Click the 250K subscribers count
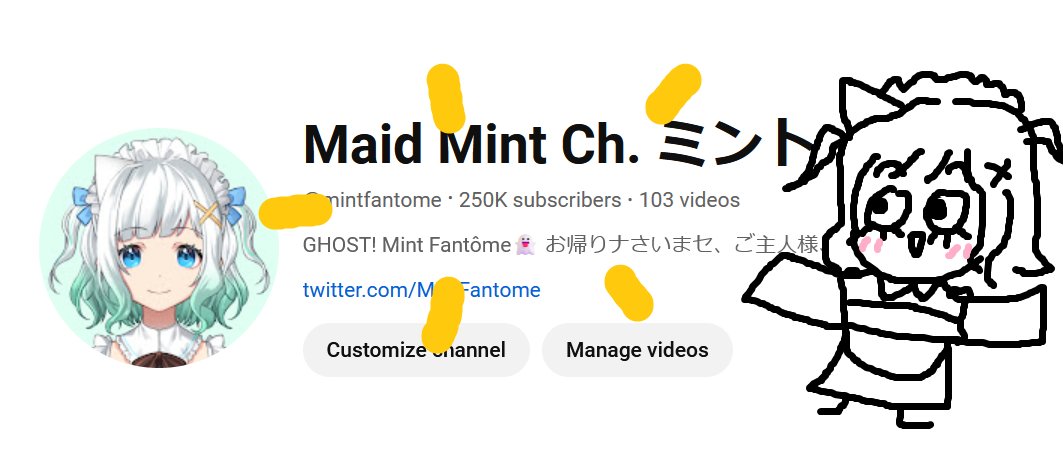Viewport: 1063px width, 465px height. [540, 200]
